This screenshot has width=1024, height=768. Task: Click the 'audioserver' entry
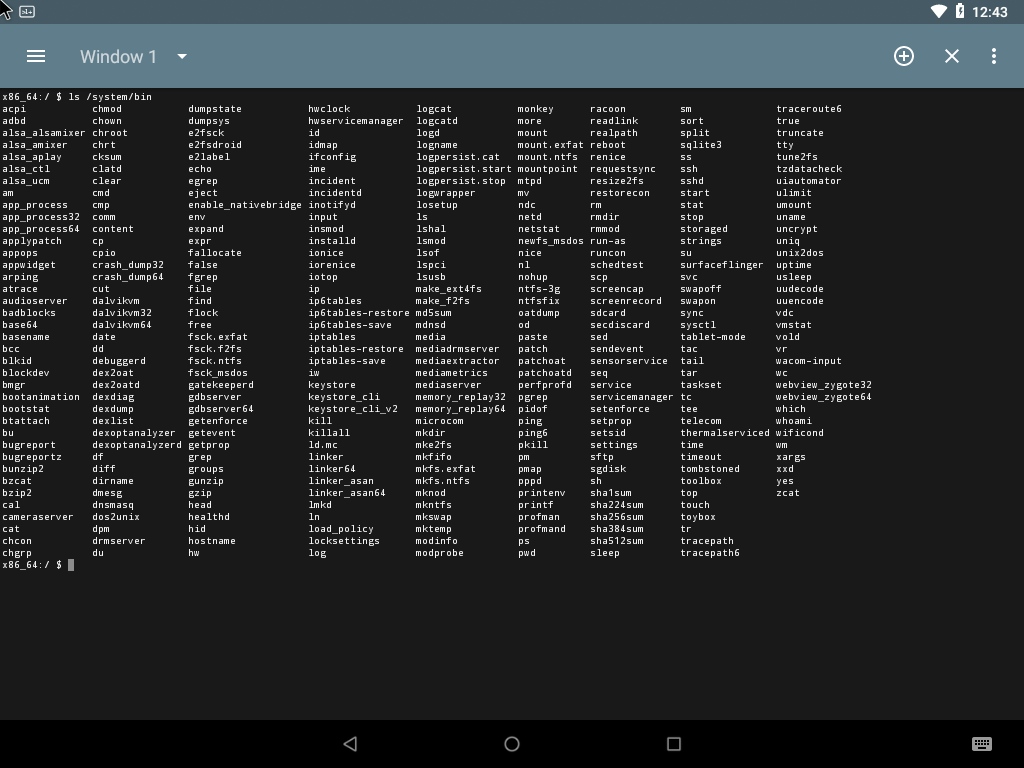(x=35, y=301)
